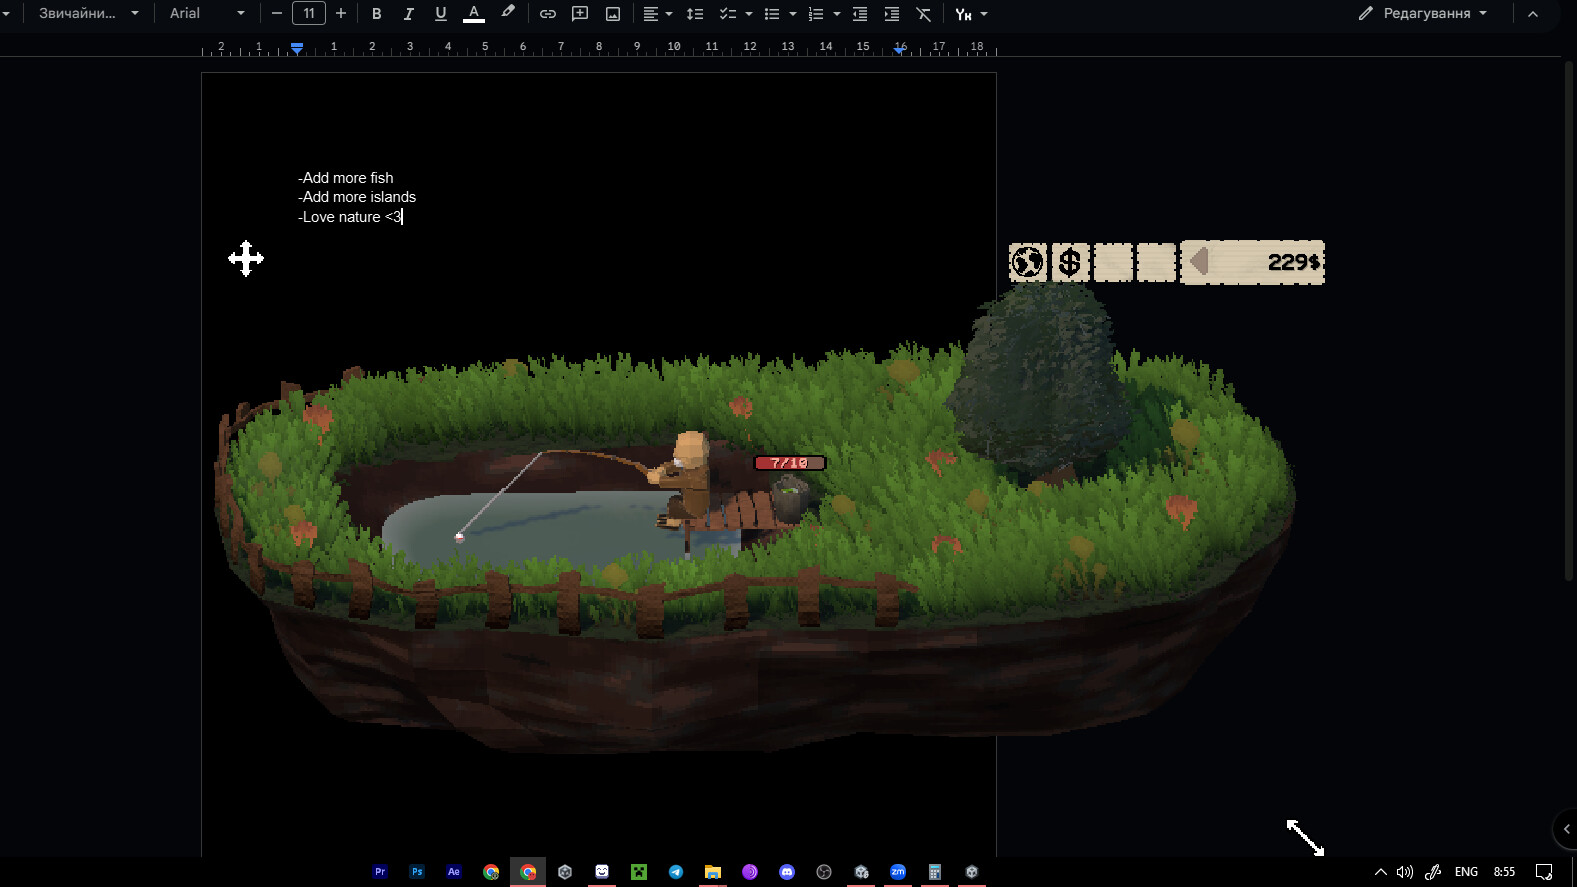Add a comment
The height and width of the screenshot is (887, 1577).
pyautogui.click(x=580, y=14)
